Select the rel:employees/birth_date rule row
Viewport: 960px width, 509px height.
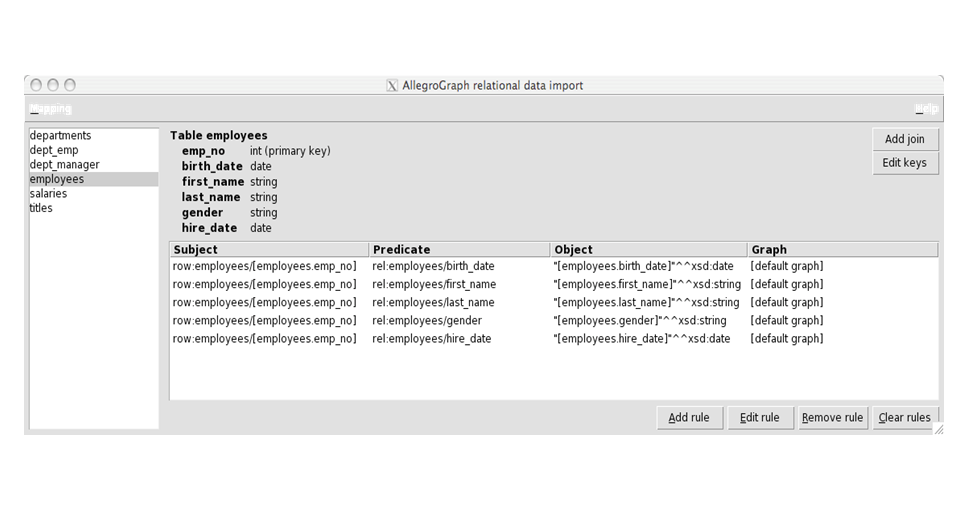(433, 267)
